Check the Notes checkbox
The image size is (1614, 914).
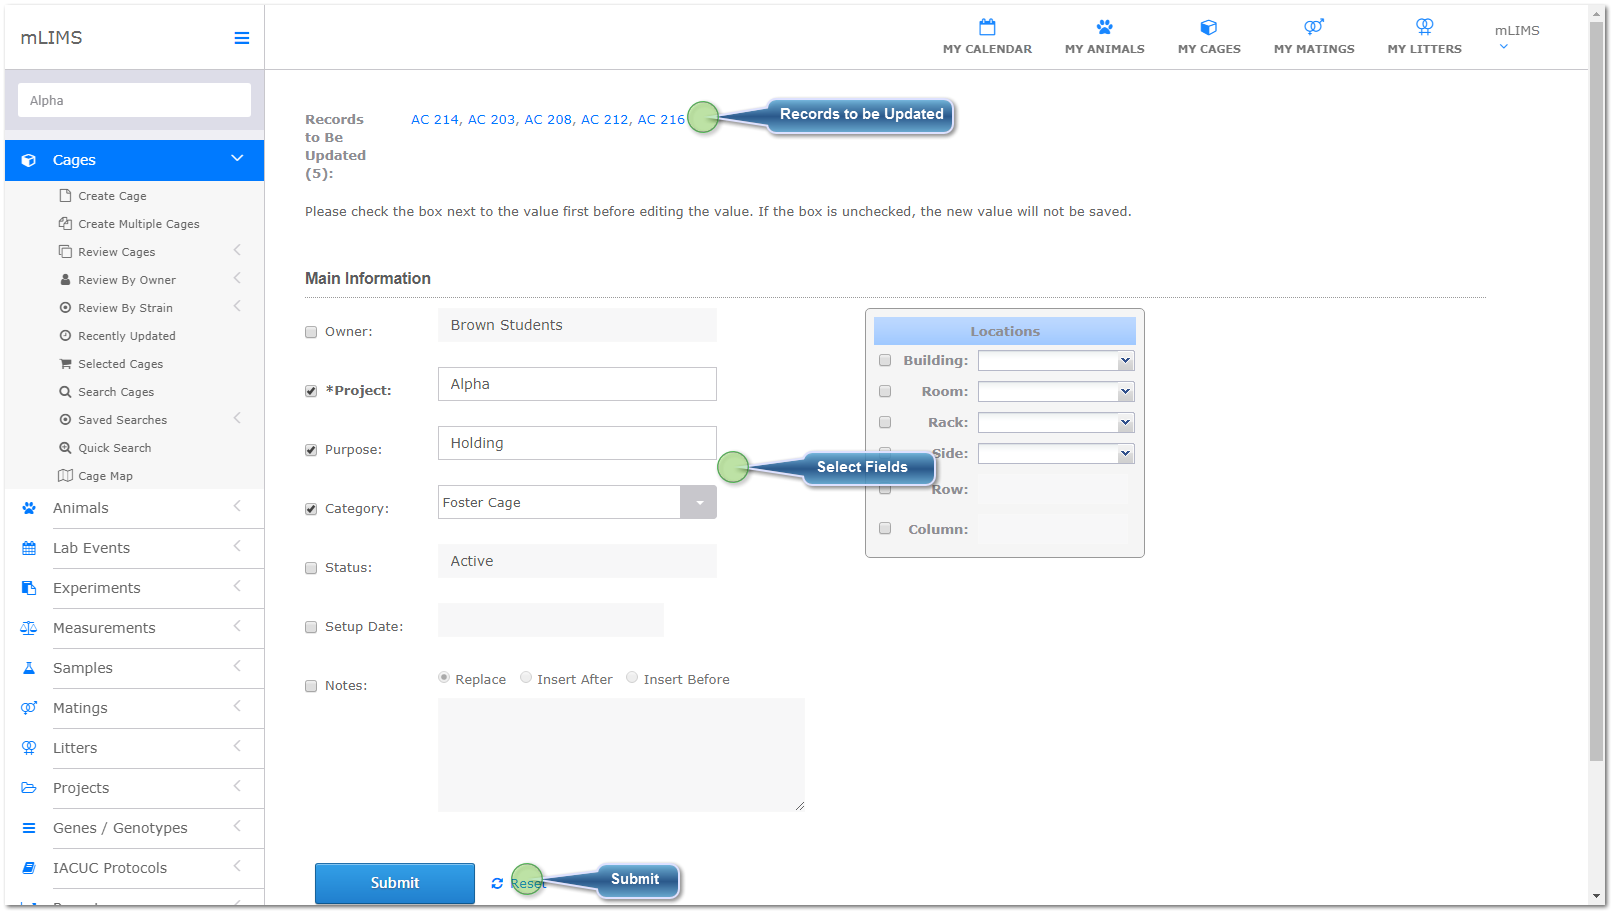(x=311, y=686)
